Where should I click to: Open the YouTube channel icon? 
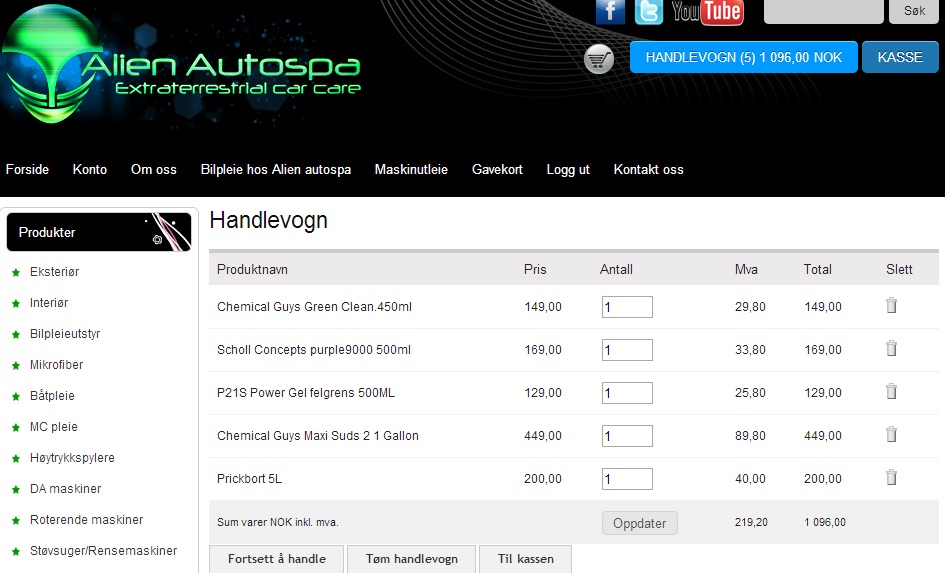click(x=708, y=12)
